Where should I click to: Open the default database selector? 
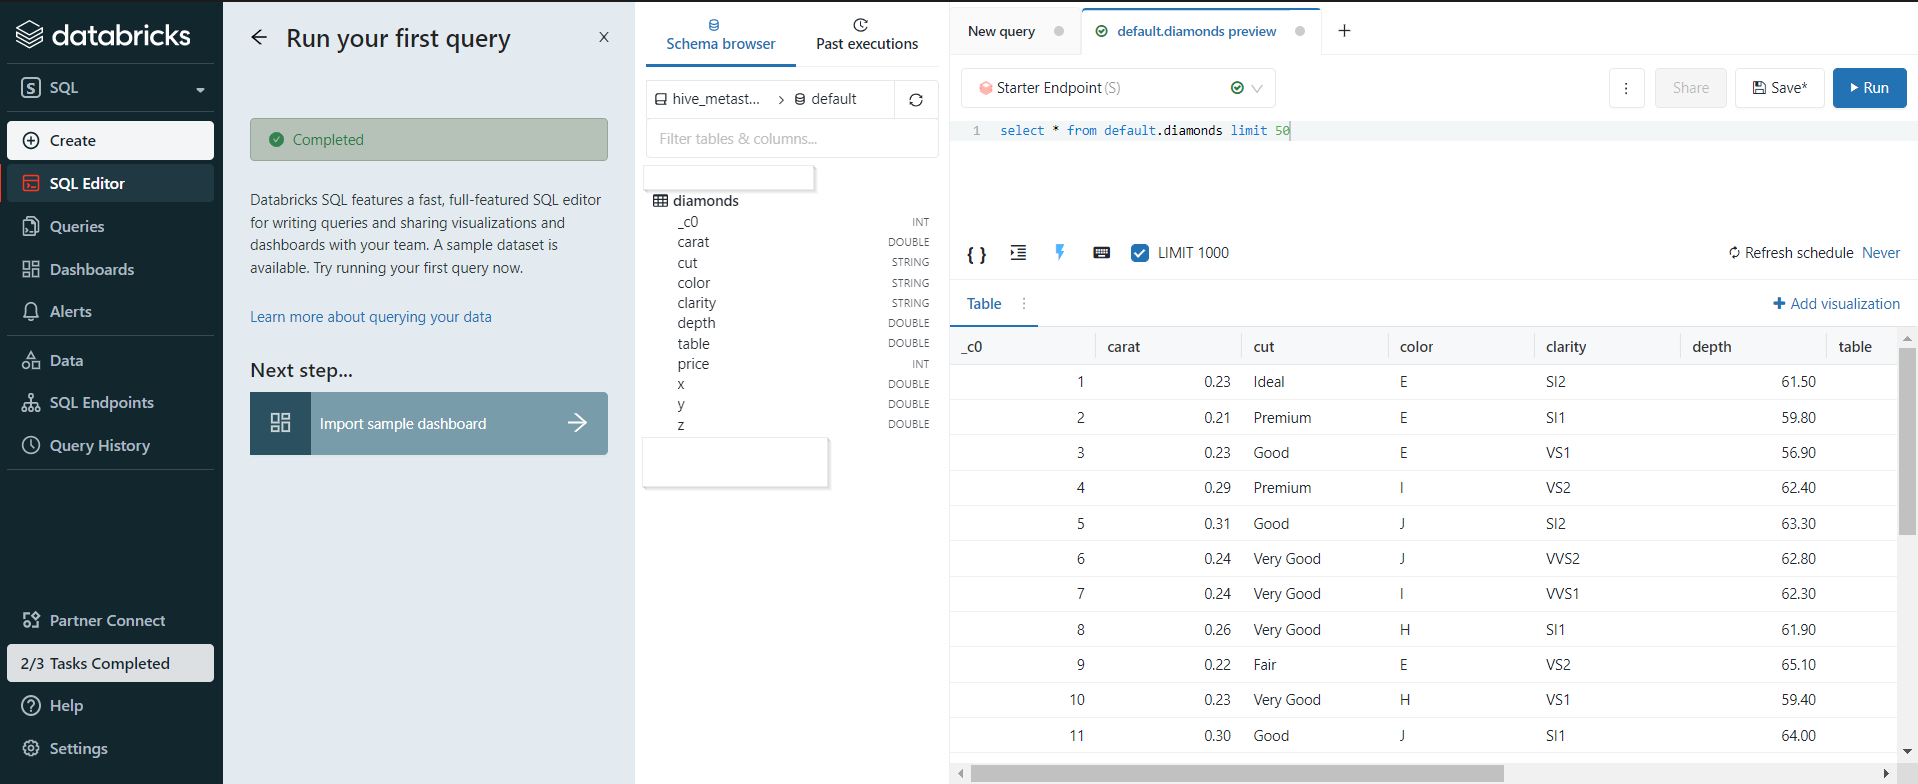(826, 99)
